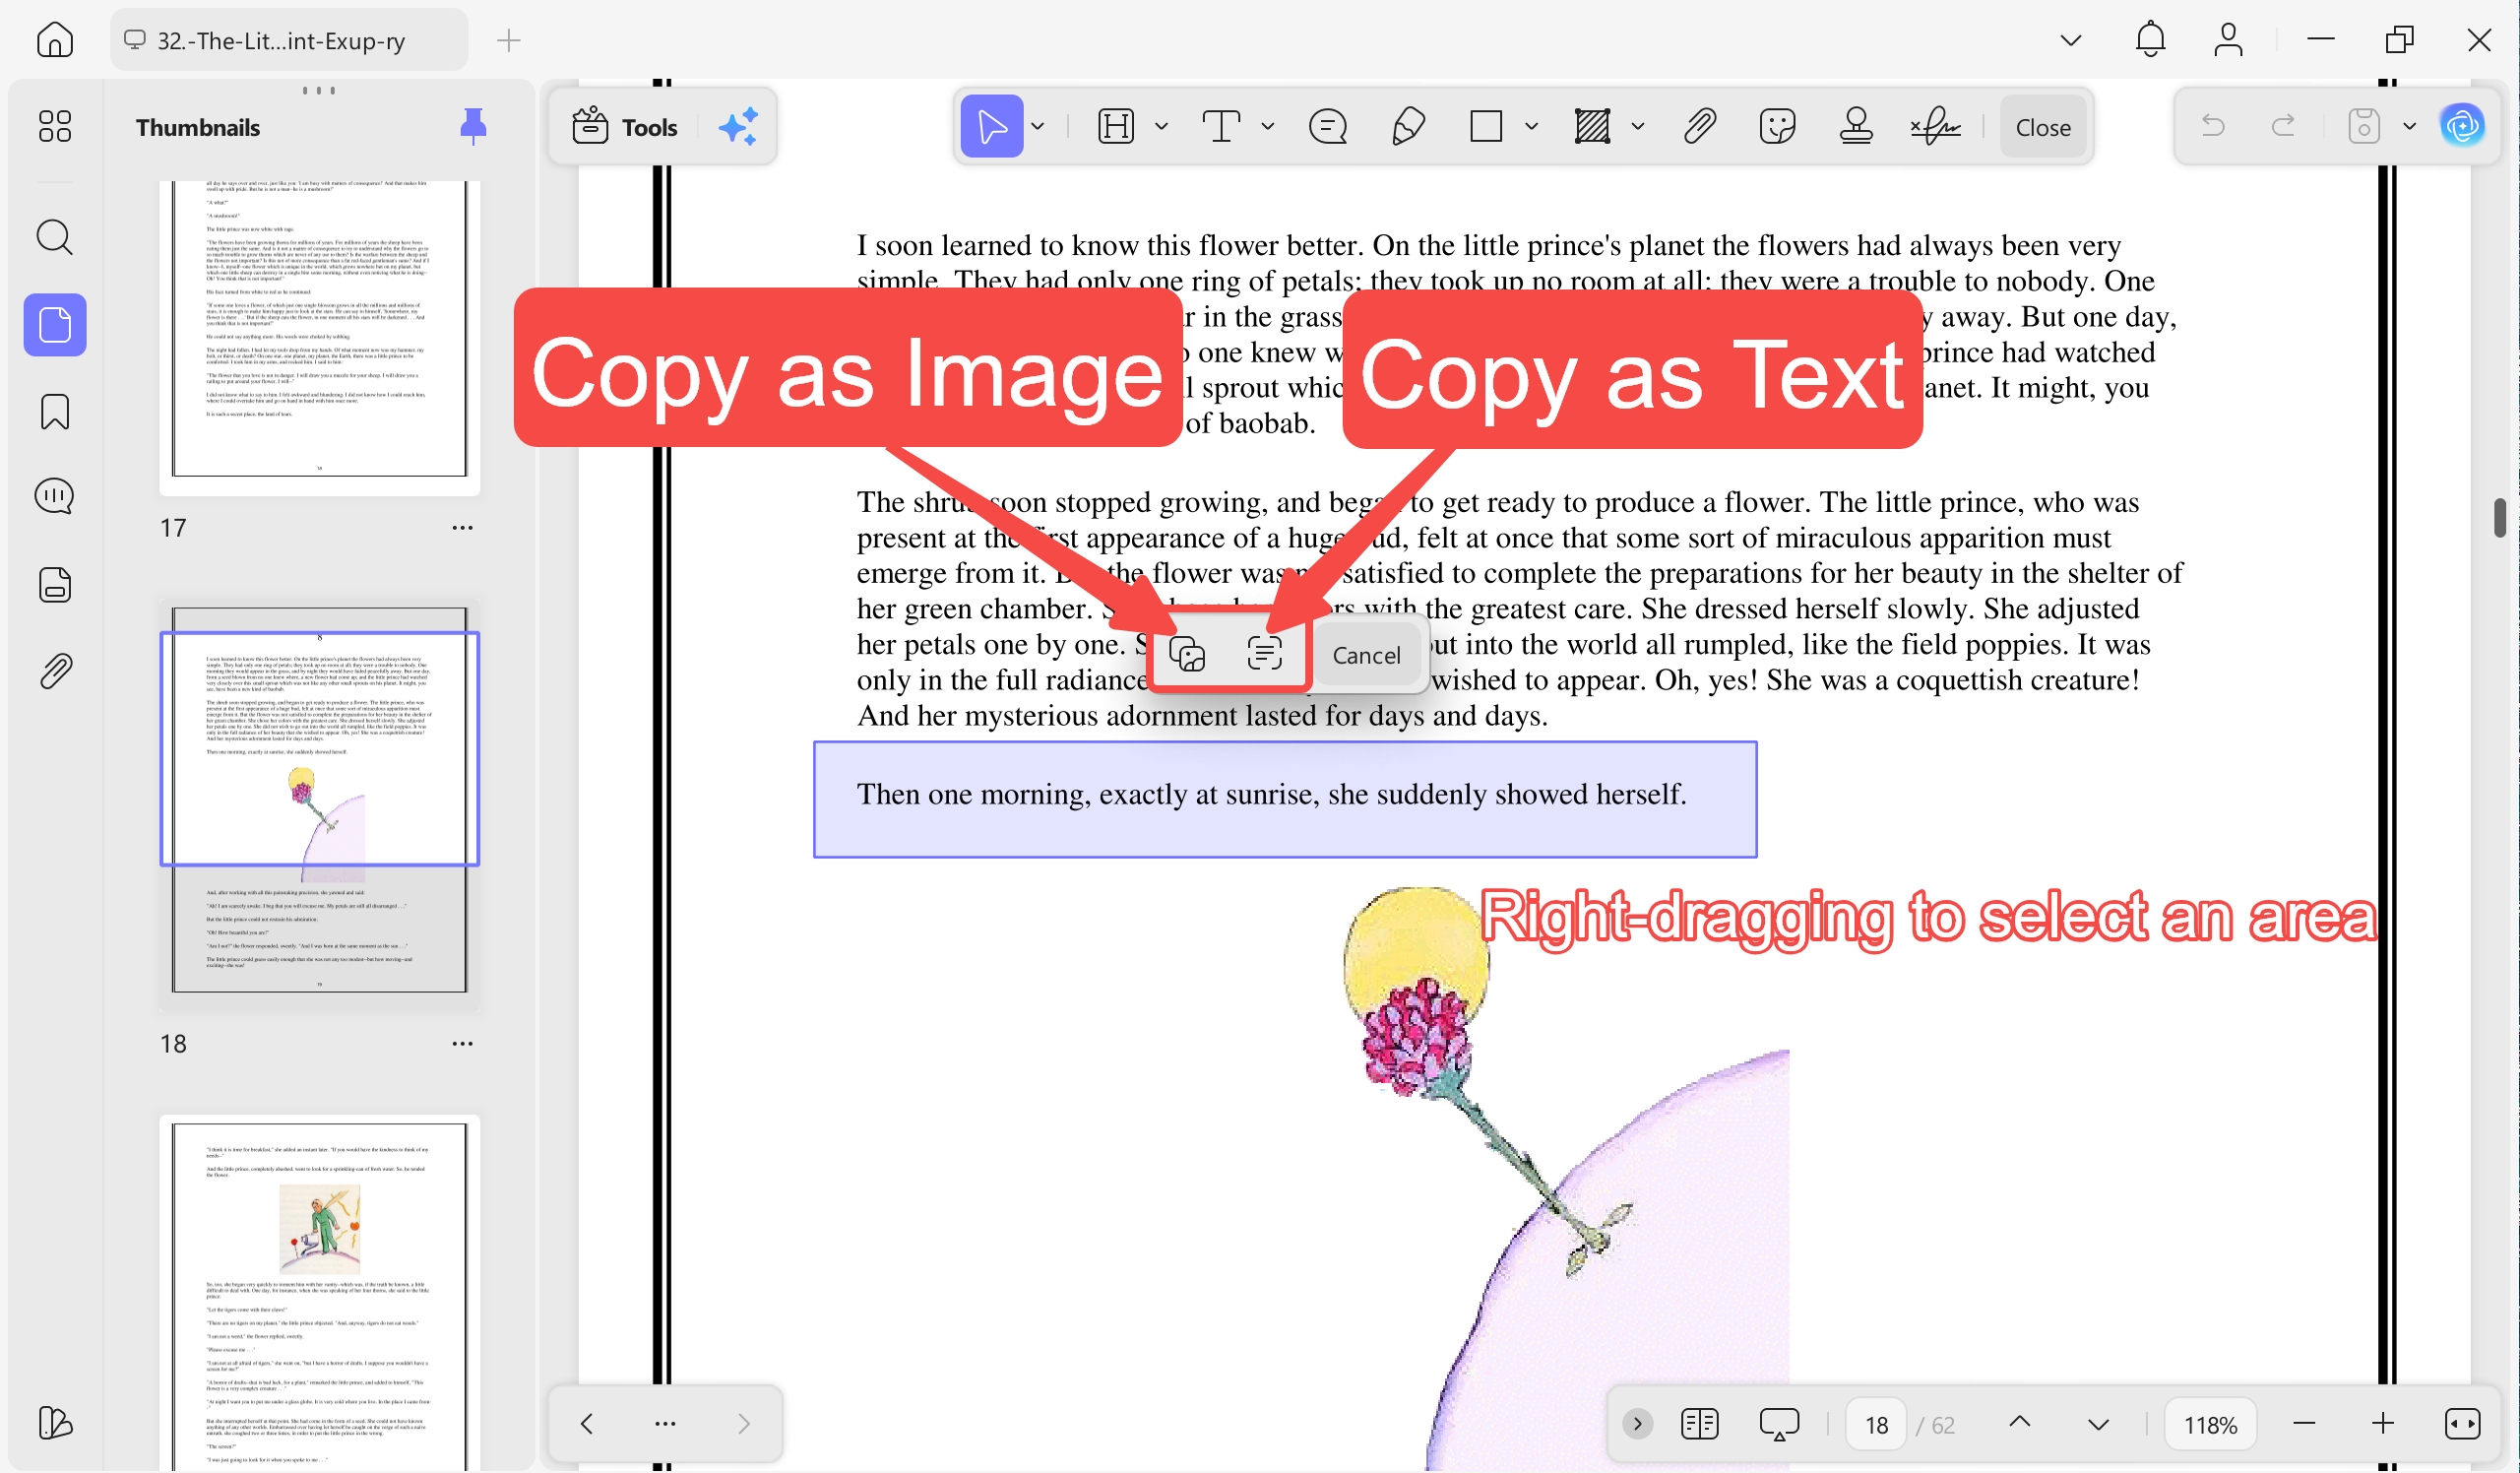The height and width of the screenshot is (1473, 2520).
Task: Expand the save options dropdown
Action: (x=2409, y=127)
